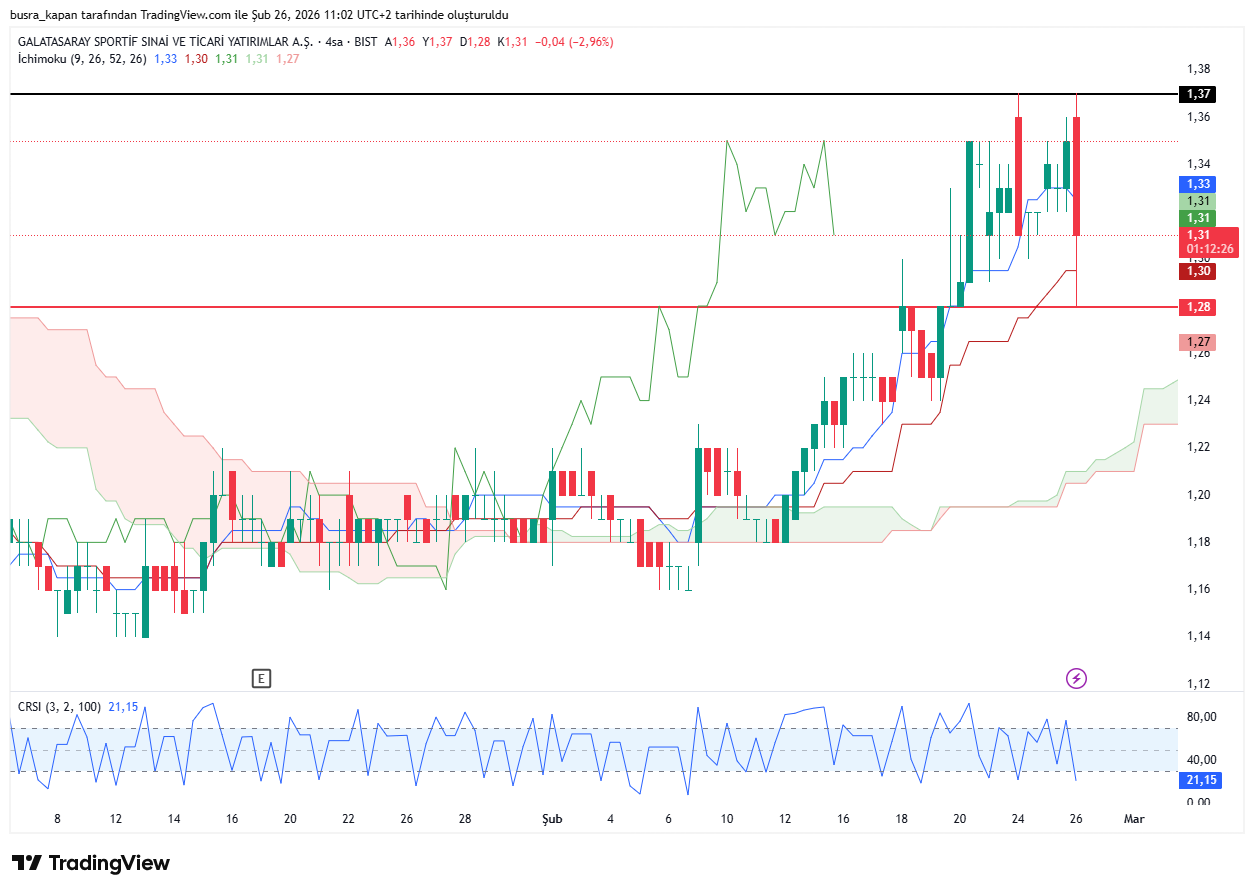Click the 01:12:26 candle countdown label
Image resolution: width=1254 pixels, height=893 pixels.
[1210, 249]
